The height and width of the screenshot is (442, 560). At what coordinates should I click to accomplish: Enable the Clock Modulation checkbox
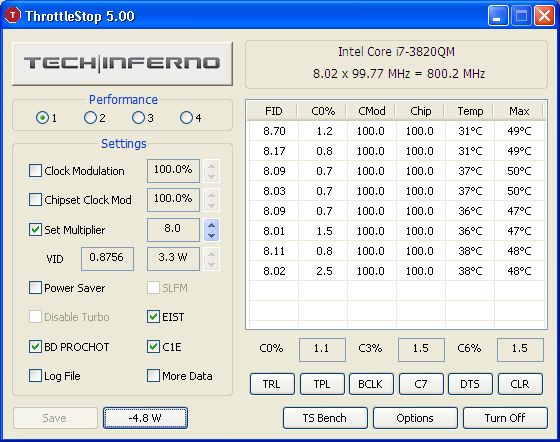point(35,171)
